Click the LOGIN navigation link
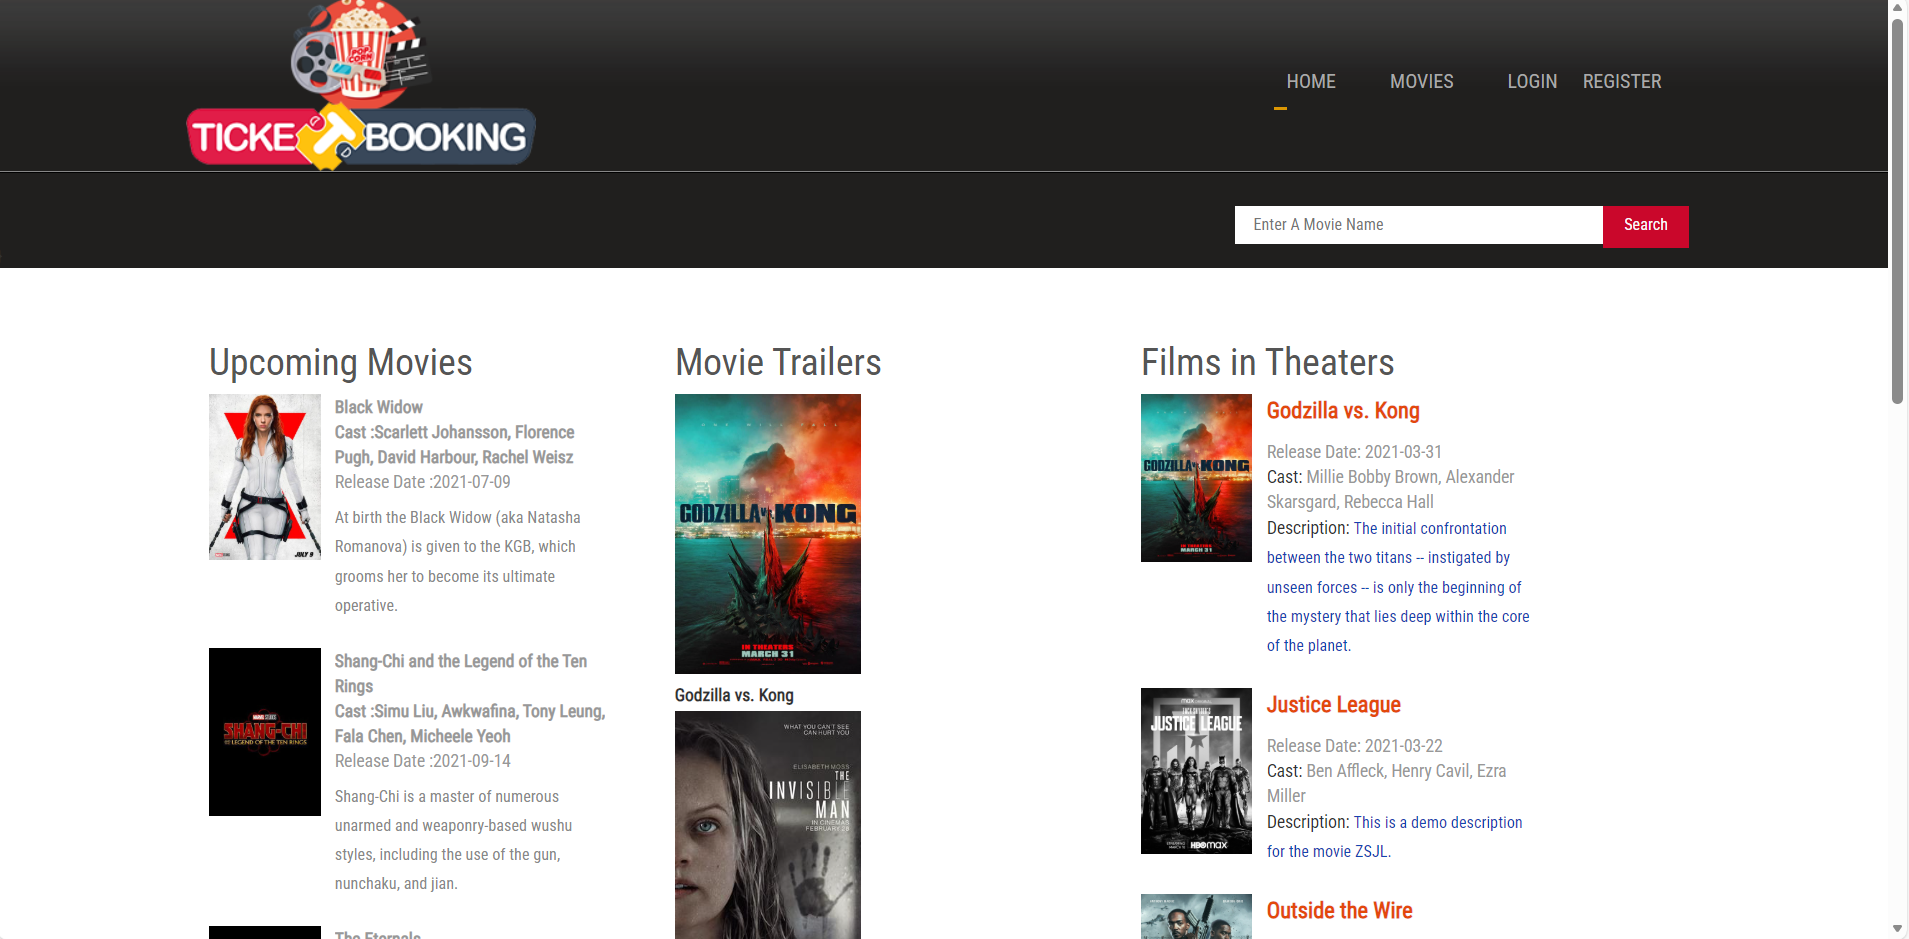The height and width of the screenshot is (939, 1909). pos(1531,82)
